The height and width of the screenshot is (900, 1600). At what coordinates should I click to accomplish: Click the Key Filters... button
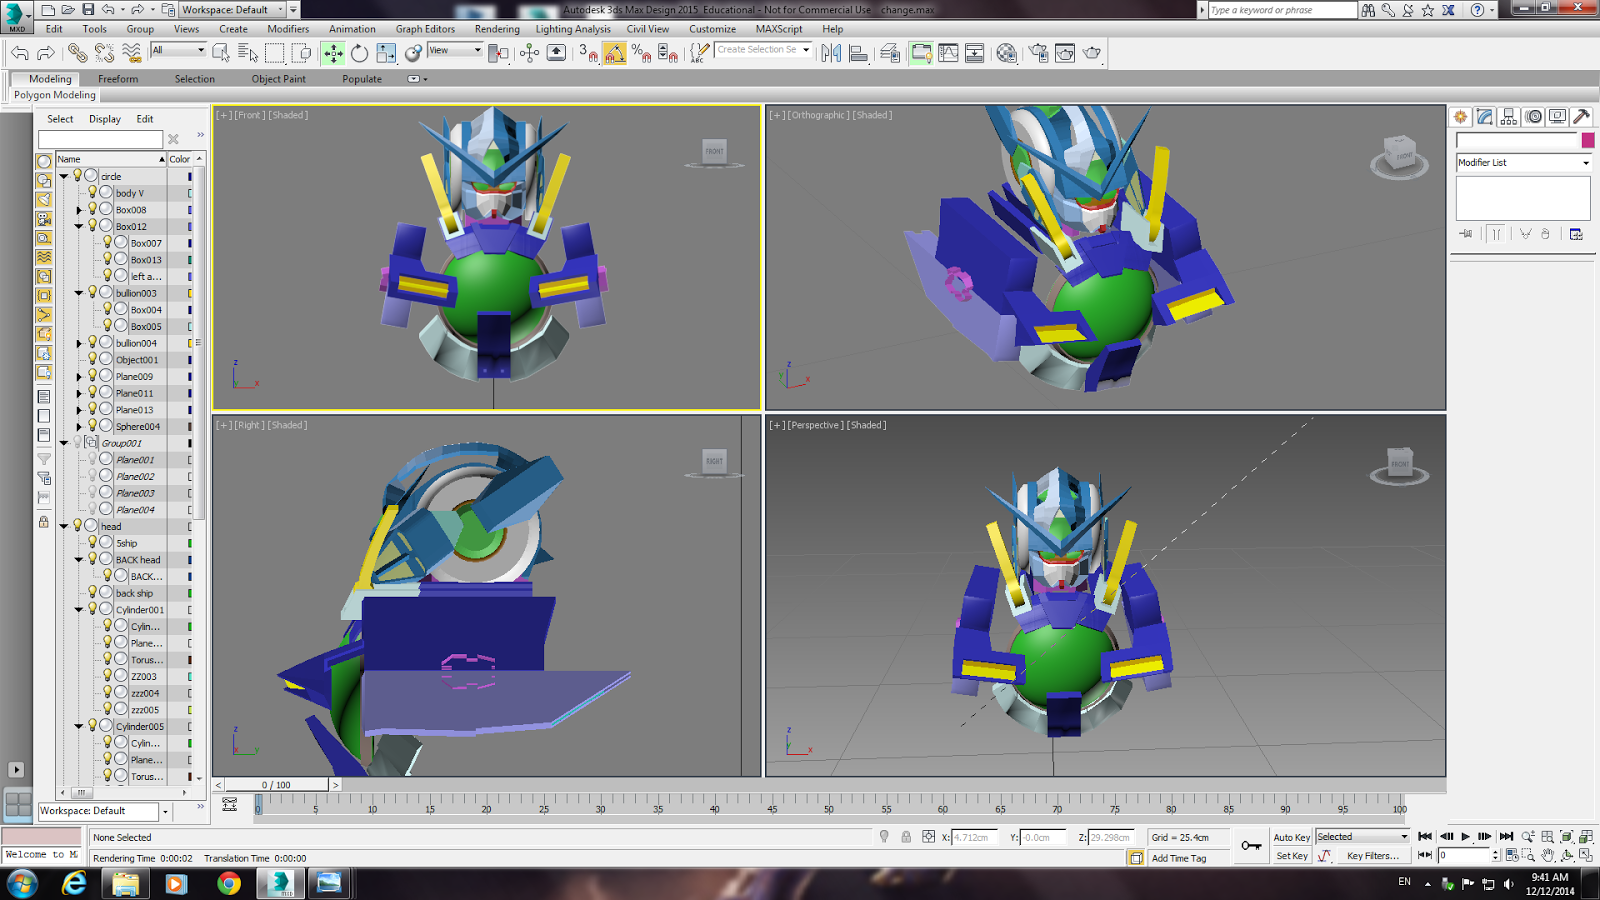point(1372,856)
